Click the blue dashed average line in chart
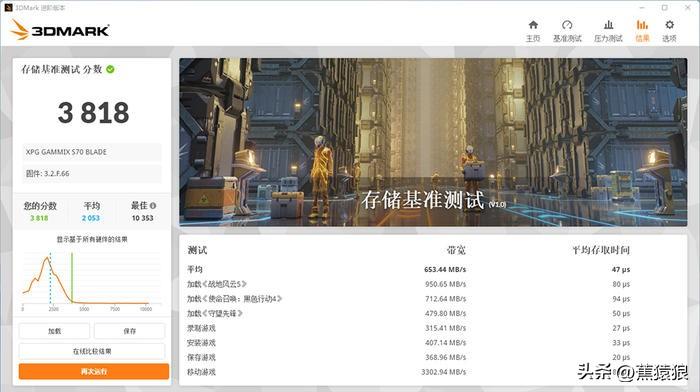 pyautogui.click(x=50, y=278)
